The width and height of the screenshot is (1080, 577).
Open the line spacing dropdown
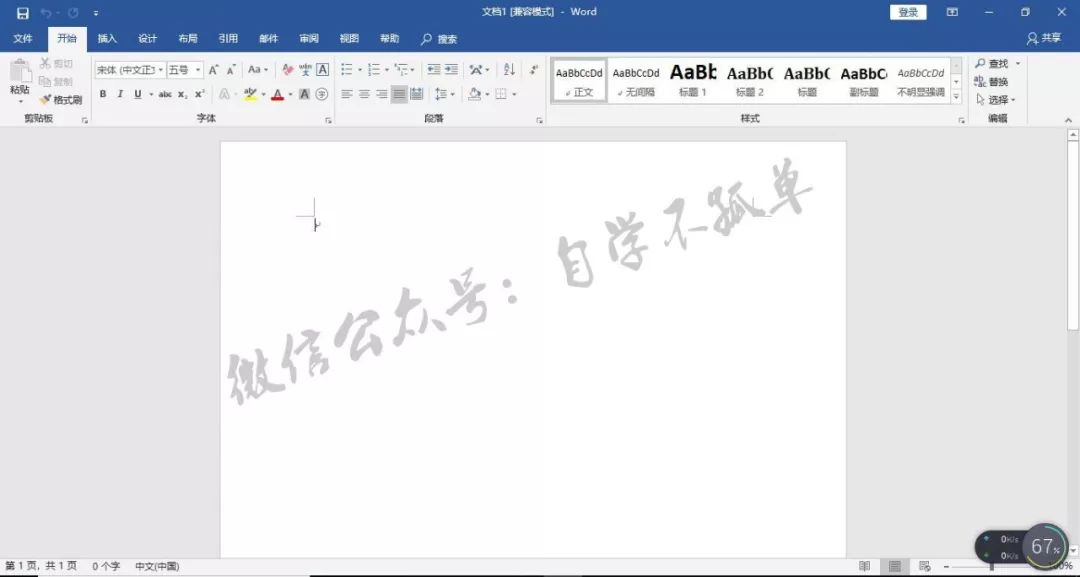point(444,94)
